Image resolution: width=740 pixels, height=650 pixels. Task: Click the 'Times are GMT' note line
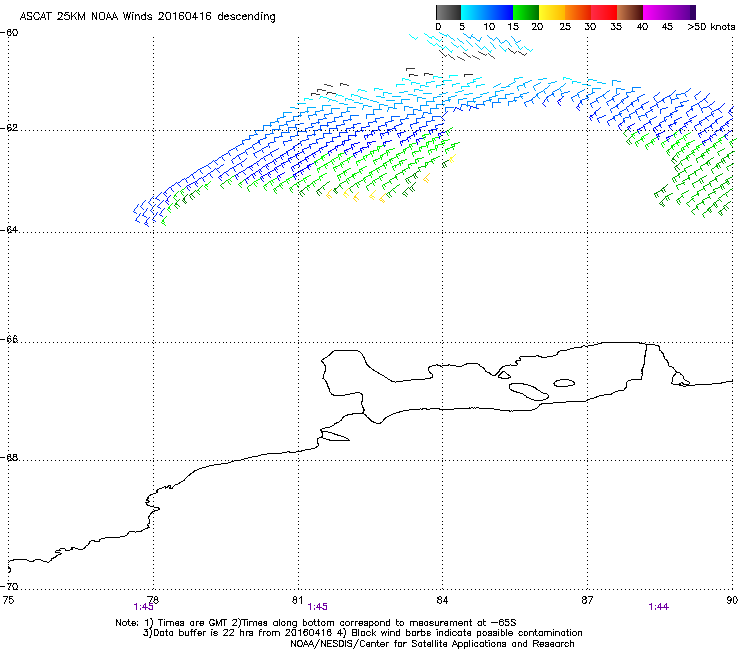click(316, 623)
